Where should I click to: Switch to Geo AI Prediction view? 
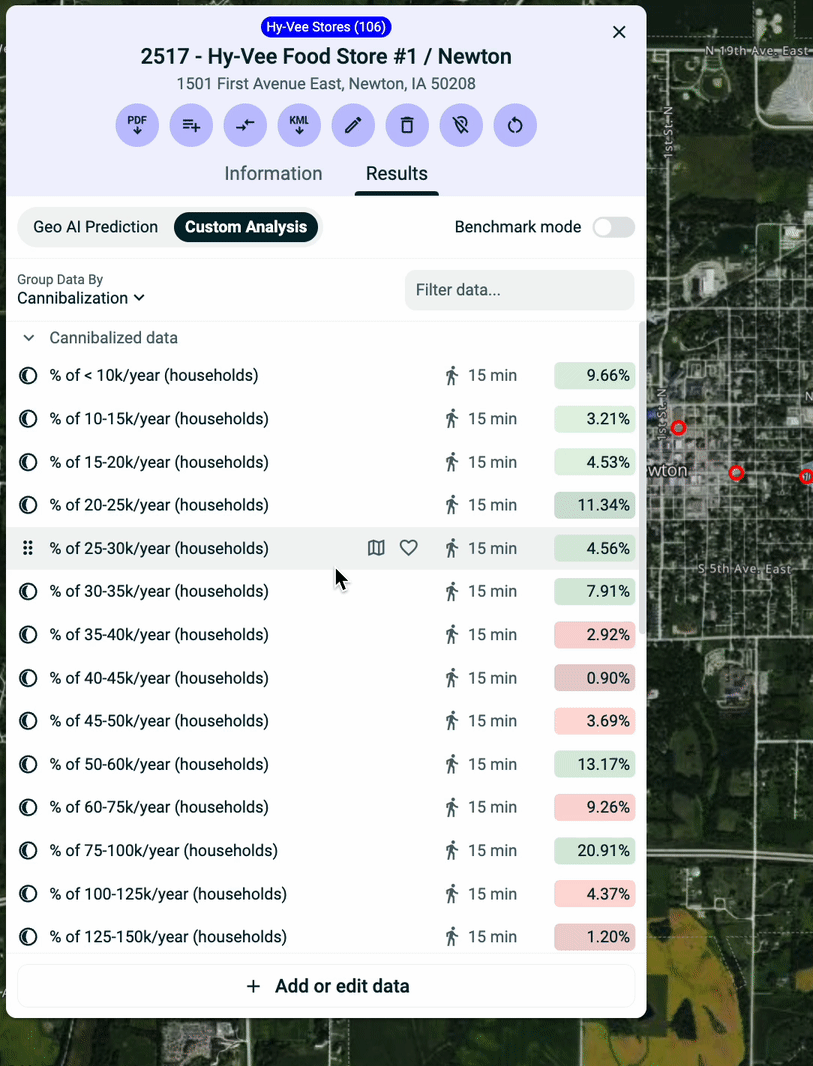coord(95,227)
